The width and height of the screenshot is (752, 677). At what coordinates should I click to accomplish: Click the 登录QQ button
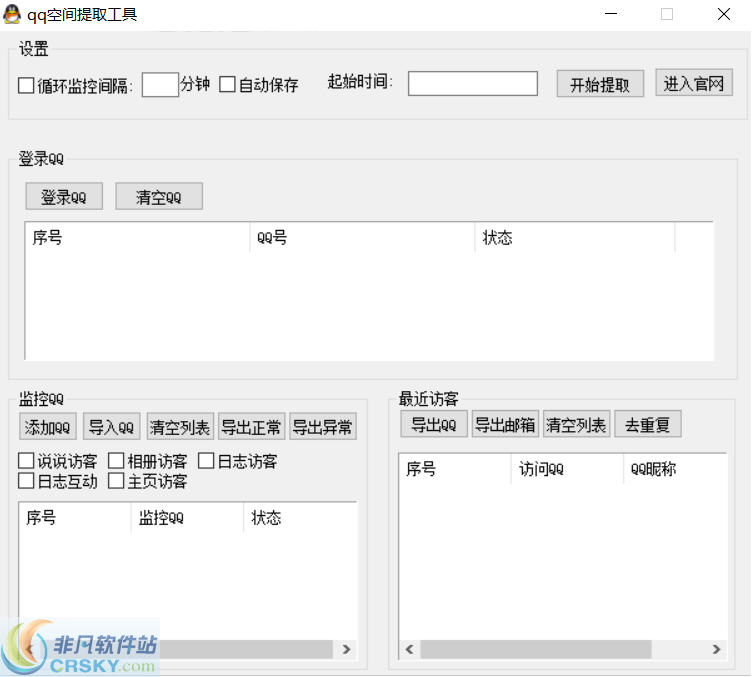pyautogui.click(x=64, y=196)
